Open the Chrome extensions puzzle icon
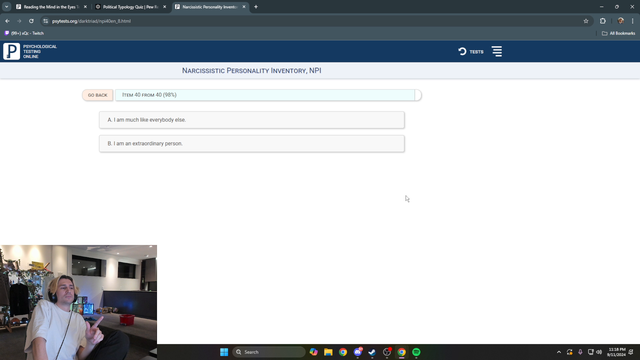 603,21
